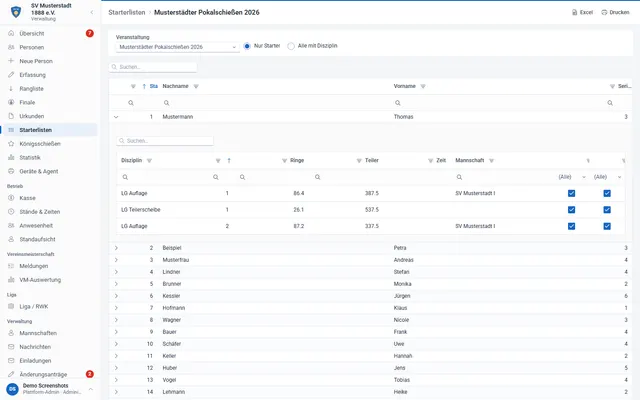Focus the nested Suchen search field

pos(165,141)
